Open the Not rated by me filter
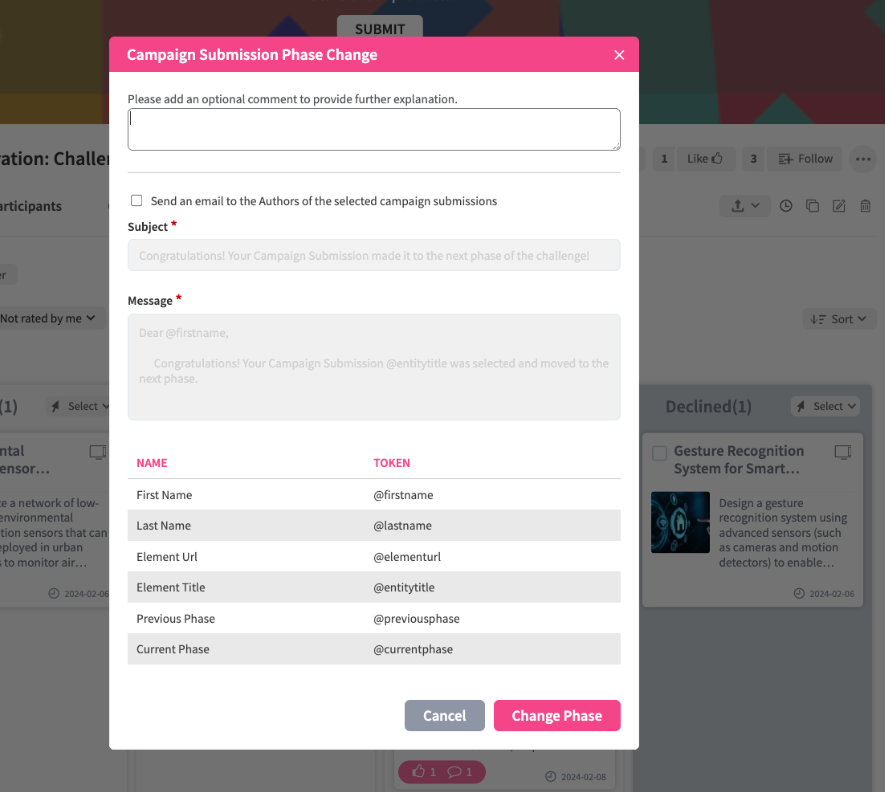Image resolution: width=885 pixels, height=792 pixels. [50, 318]
